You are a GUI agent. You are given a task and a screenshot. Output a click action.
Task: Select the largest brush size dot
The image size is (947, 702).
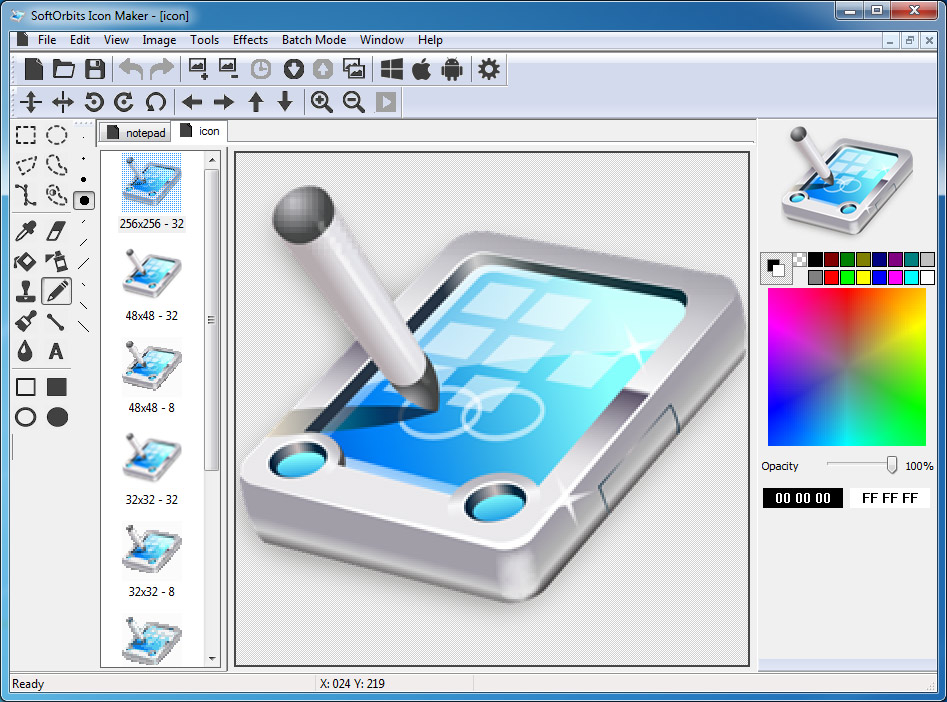click(x=85, y=200)
